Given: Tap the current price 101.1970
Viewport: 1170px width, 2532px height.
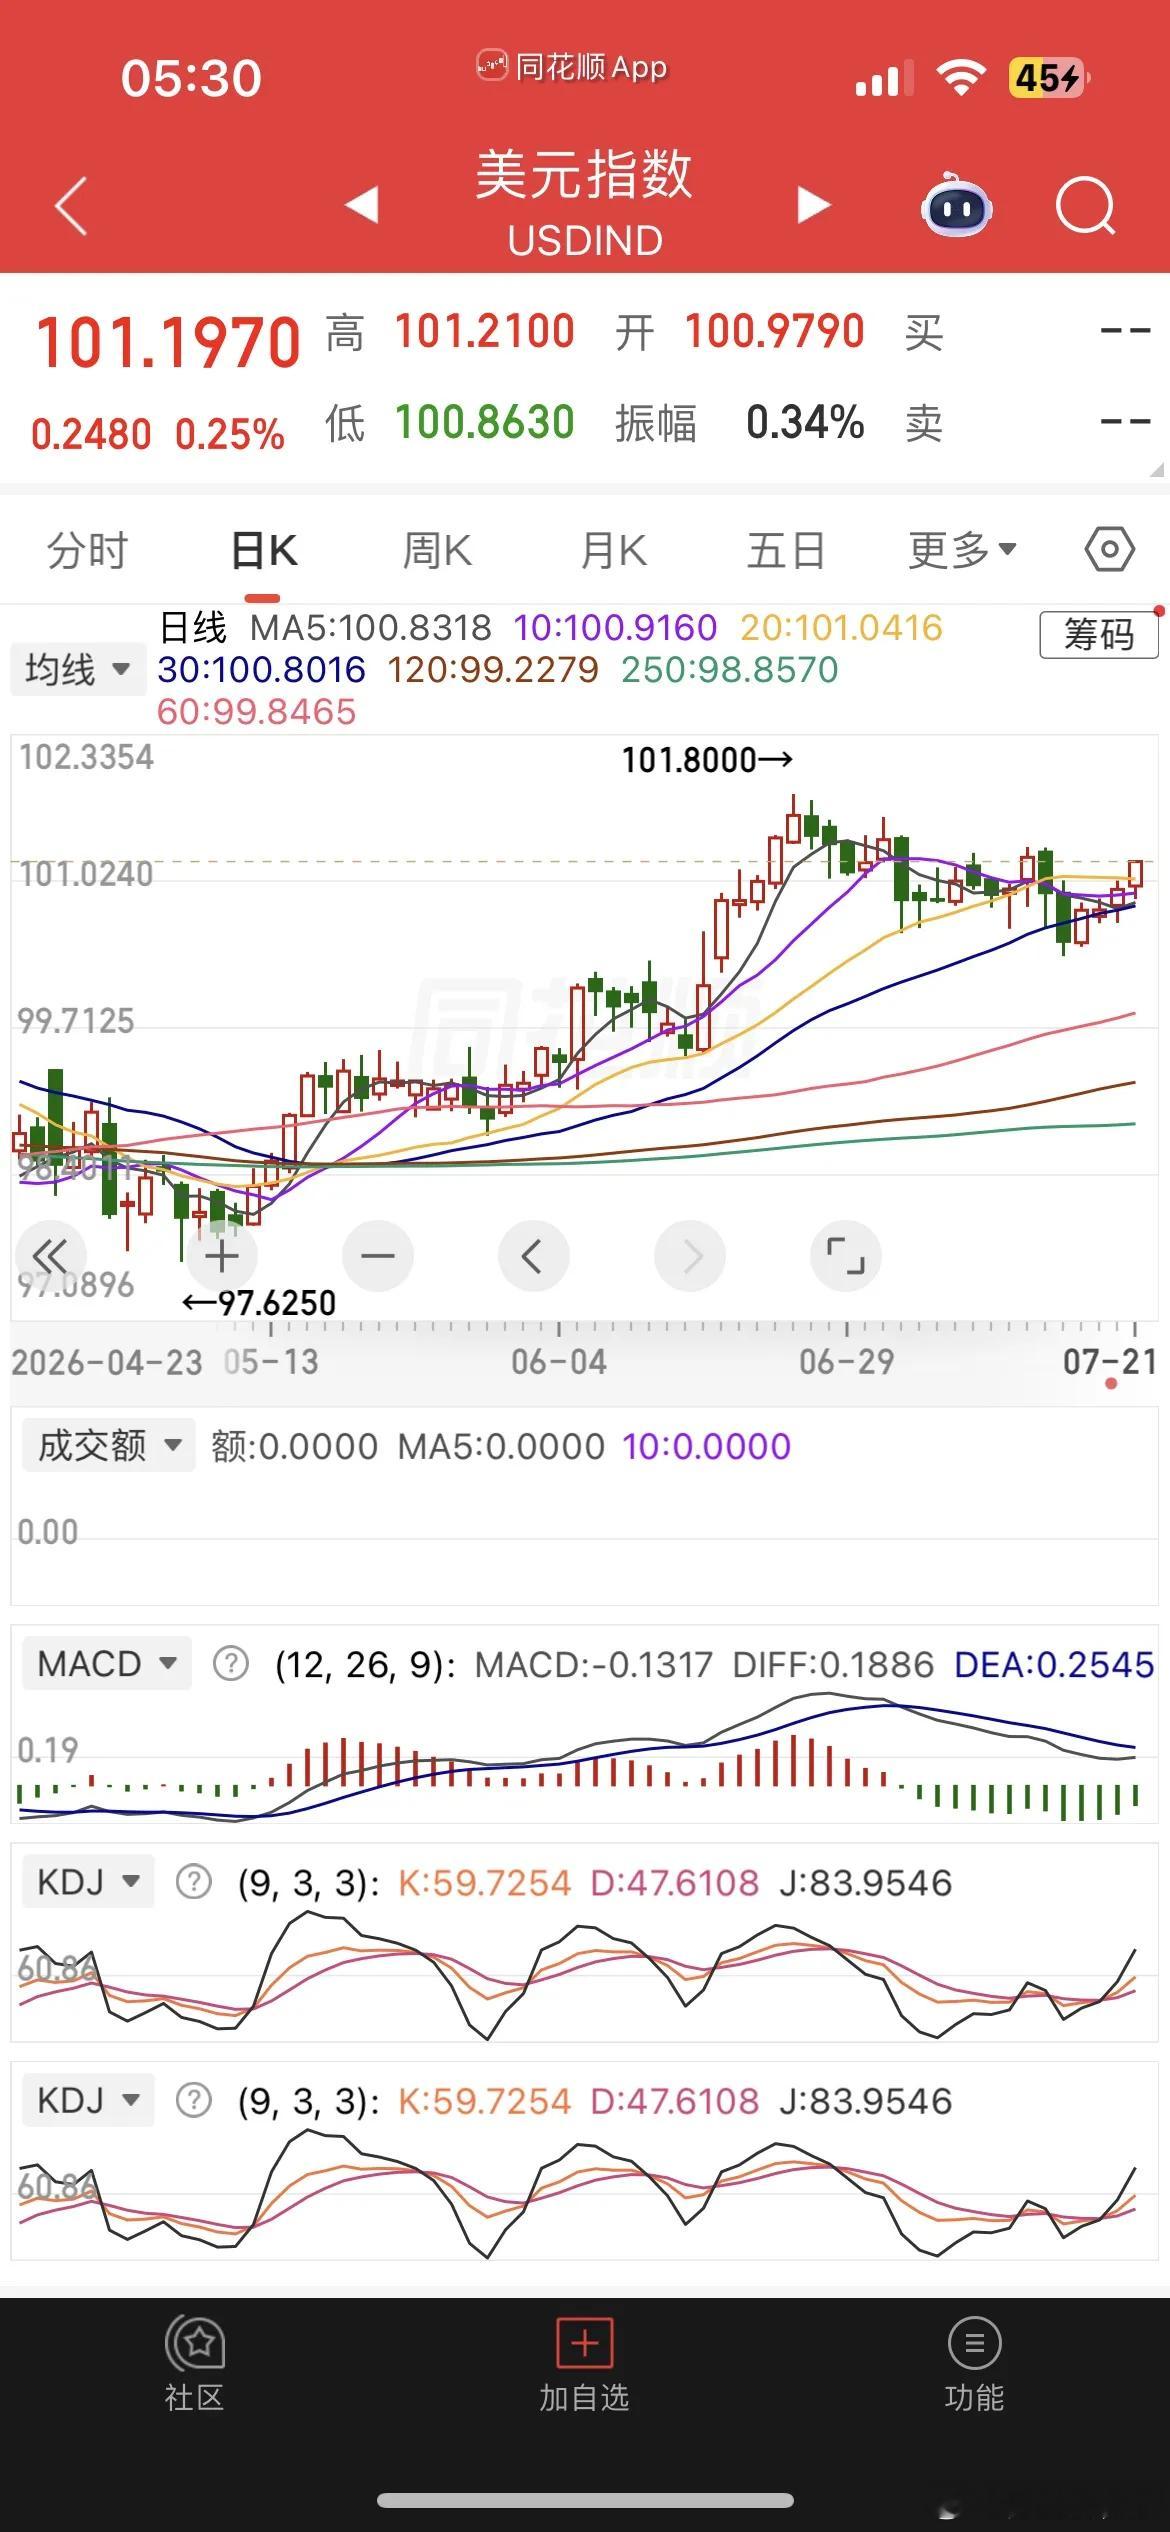Looking at the screenshot, I should pos(168,343).
